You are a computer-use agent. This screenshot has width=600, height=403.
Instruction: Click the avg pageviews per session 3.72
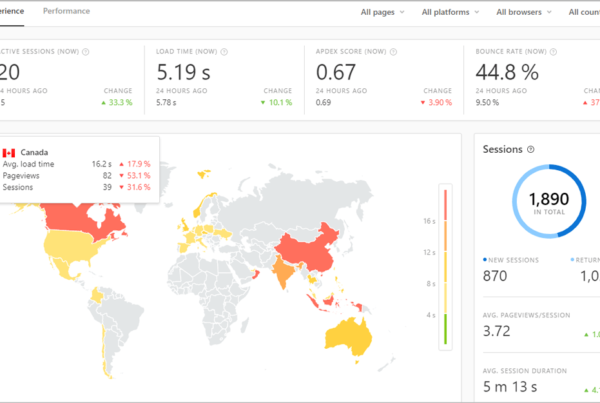click(x=496, y=331)
